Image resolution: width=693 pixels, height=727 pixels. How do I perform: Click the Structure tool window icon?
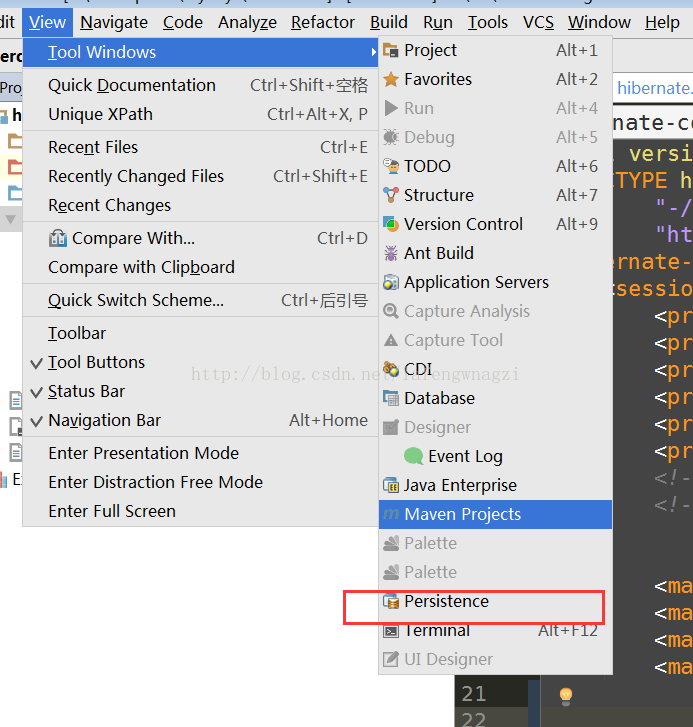(x=391, y=195)
